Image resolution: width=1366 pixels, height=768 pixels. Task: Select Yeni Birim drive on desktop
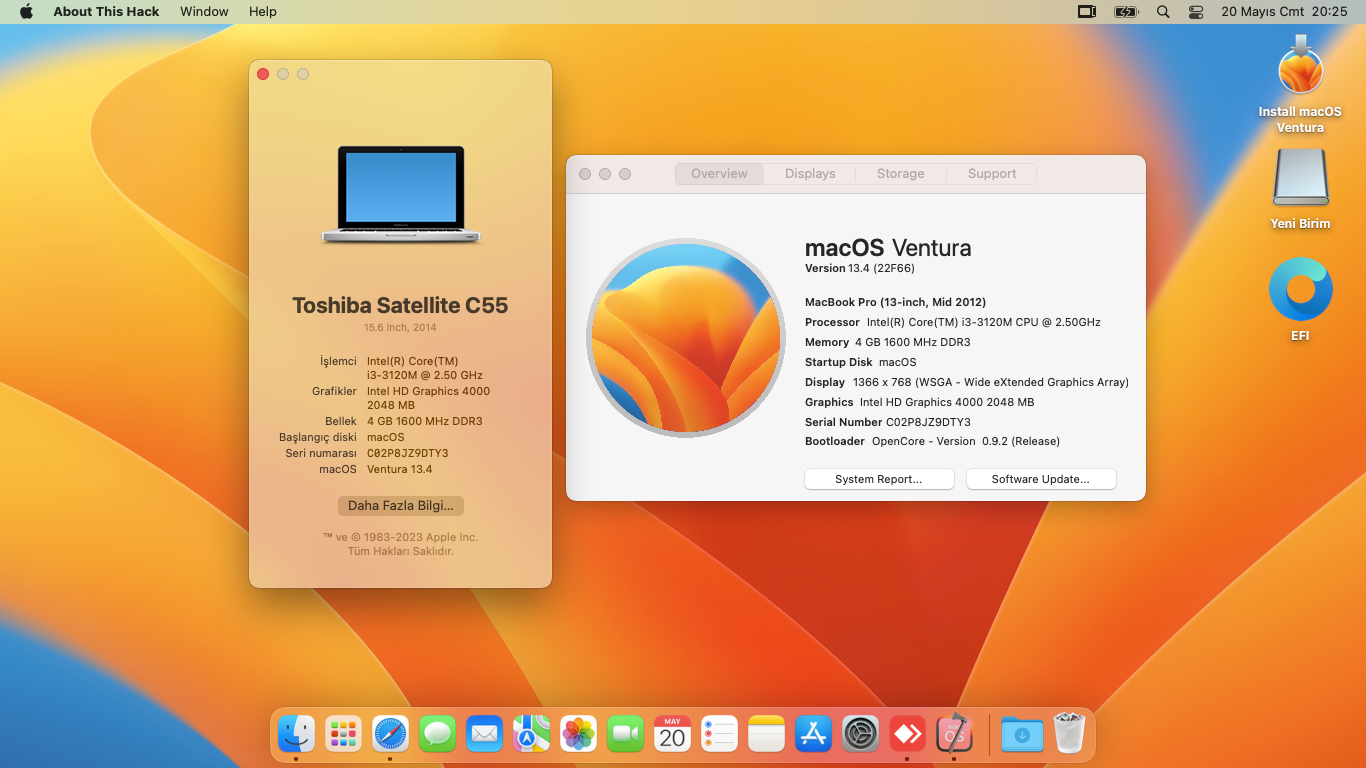click(x=1300, y=190)
